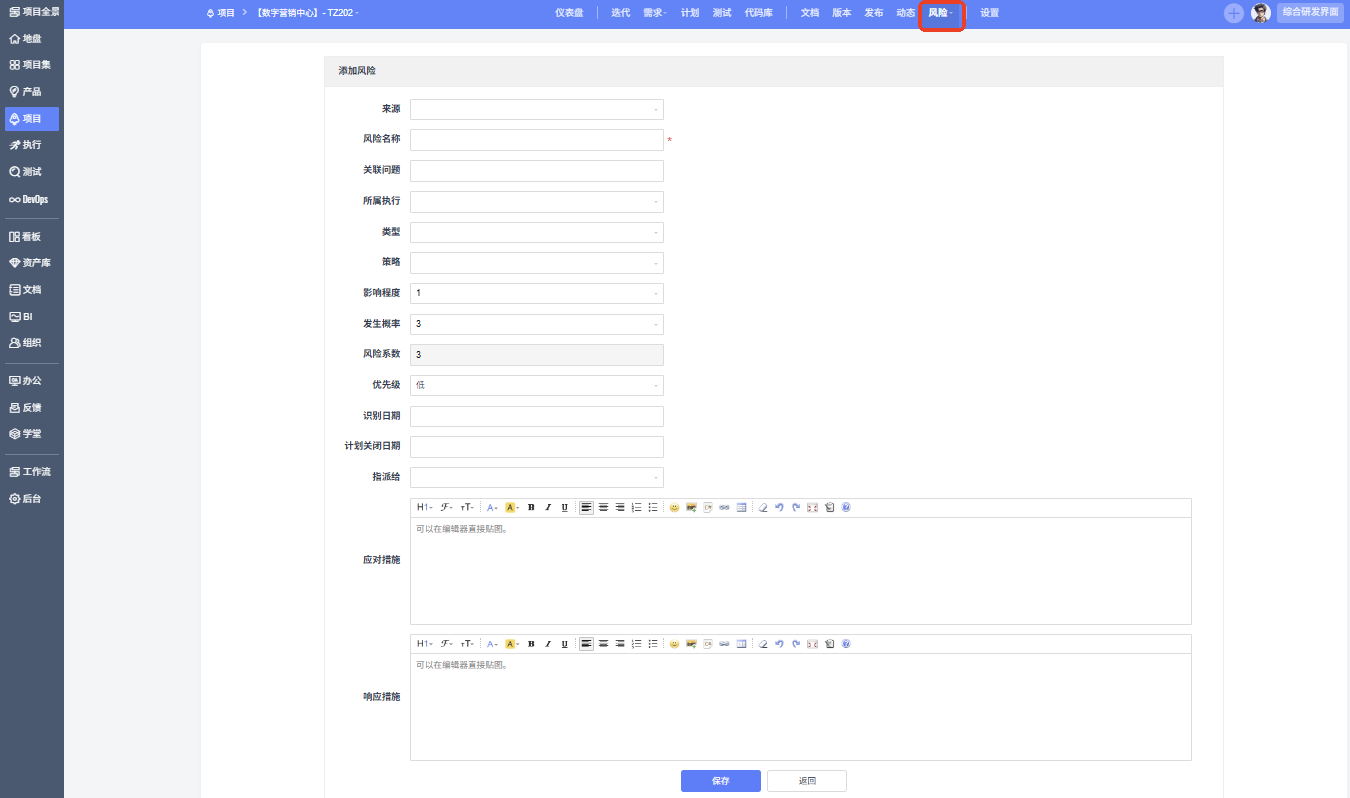Viewport: 1350px width, 798px height.
Task: Redo in the 响应措施 editor toolbar
Action: (x=796, y=643)
